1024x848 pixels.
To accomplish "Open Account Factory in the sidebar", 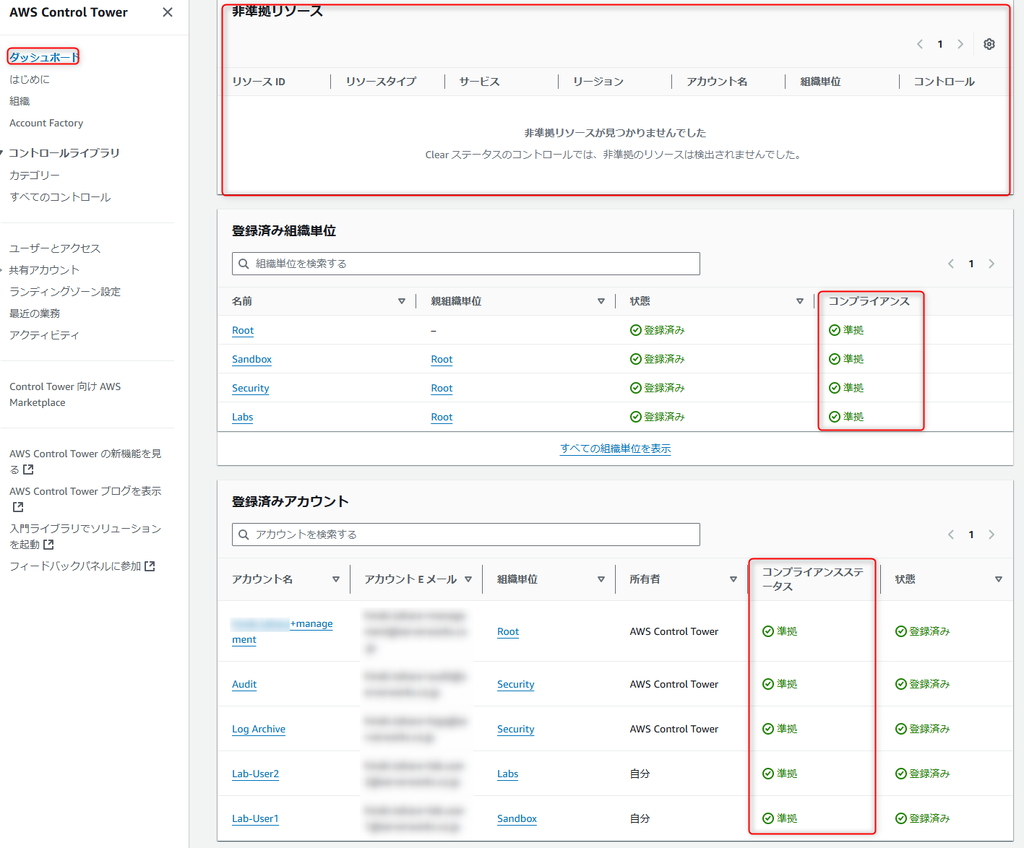I will pyautogui.click(x=46, y=123).
